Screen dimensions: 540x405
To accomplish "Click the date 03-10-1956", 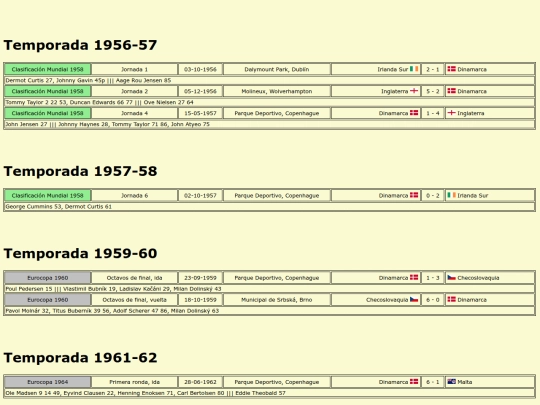I will 200,69.
